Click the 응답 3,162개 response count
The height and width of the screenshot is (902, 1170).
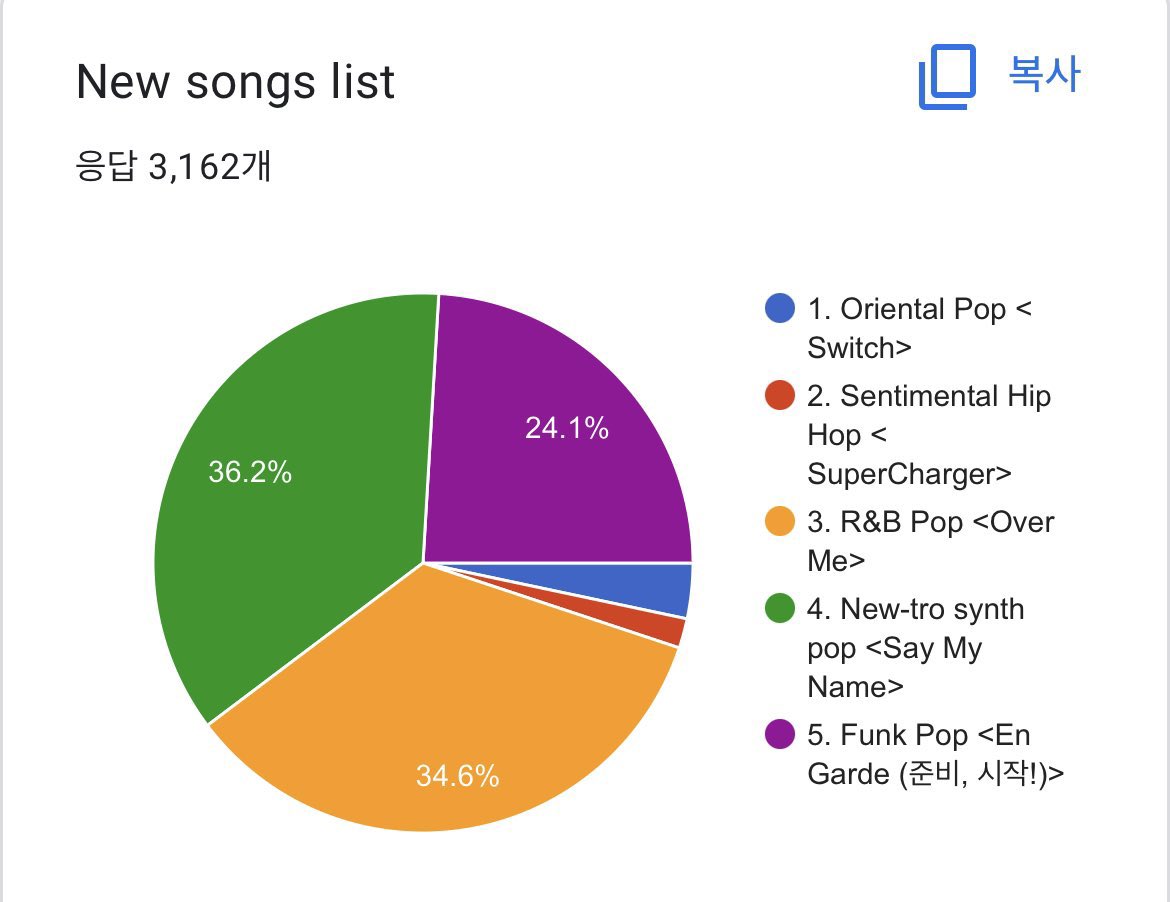173,166
